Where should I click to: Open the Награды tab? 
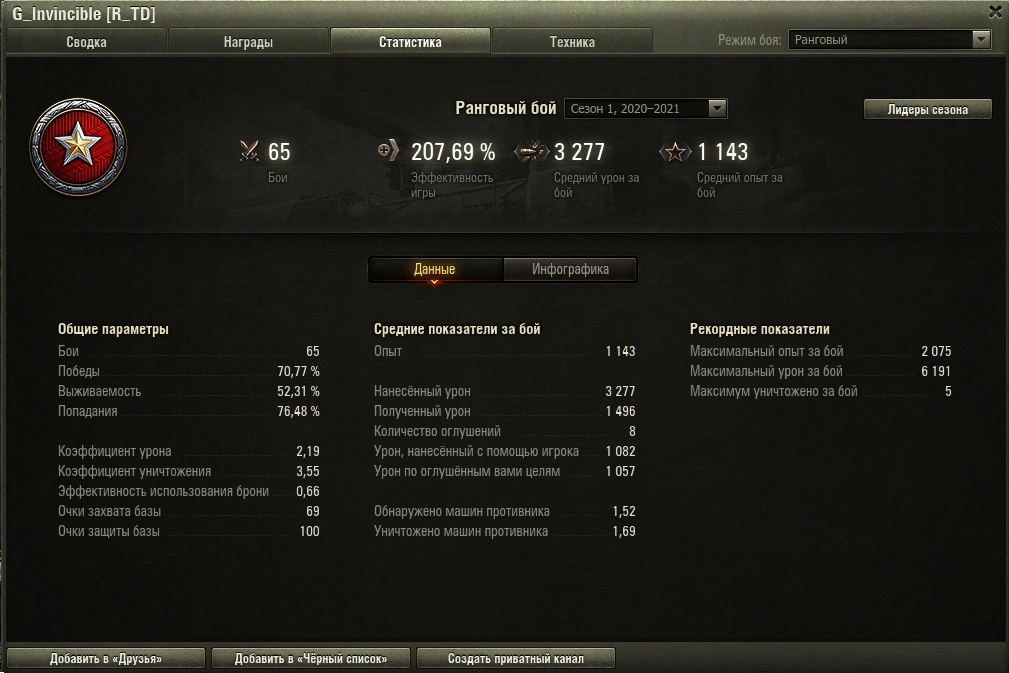tap(248, 42)
